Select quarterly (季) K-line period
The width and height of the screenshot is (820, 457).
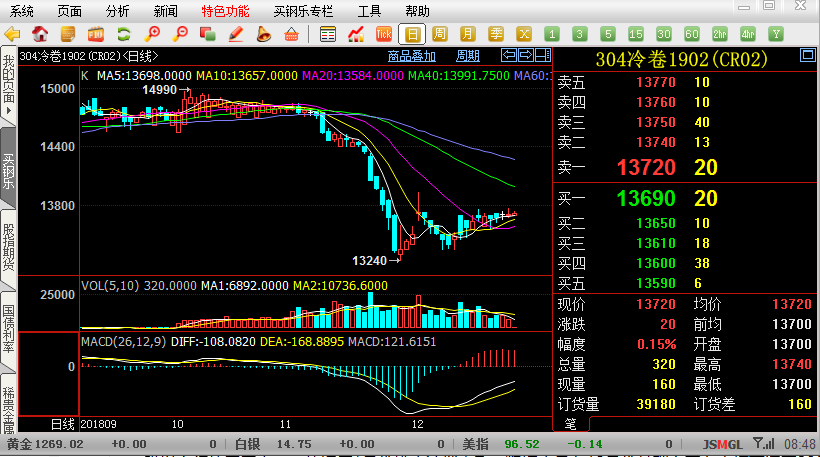[495, 35]
